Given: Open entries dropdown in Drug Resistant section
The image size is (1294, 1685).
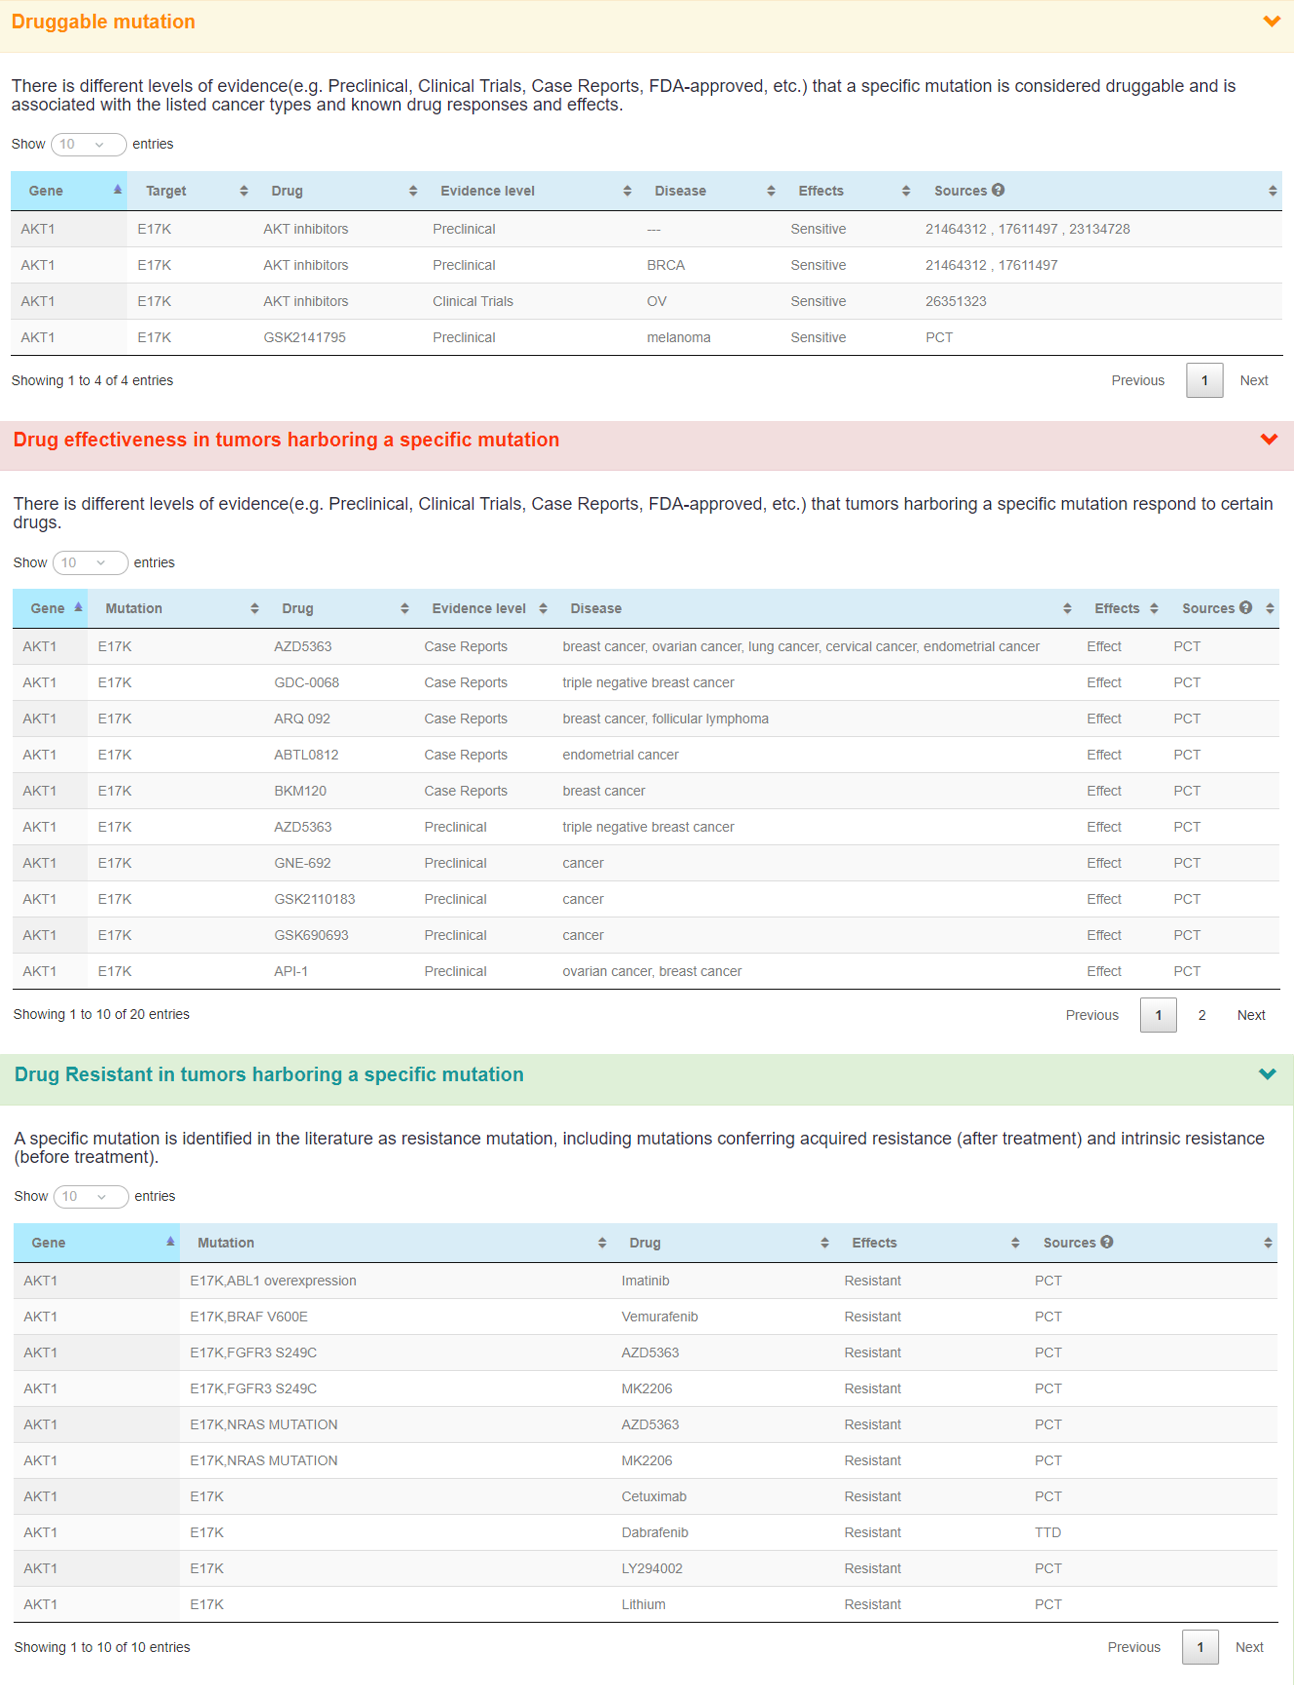Looking at the screenshot, I should pyautogui.click(x=91, y=1196).
